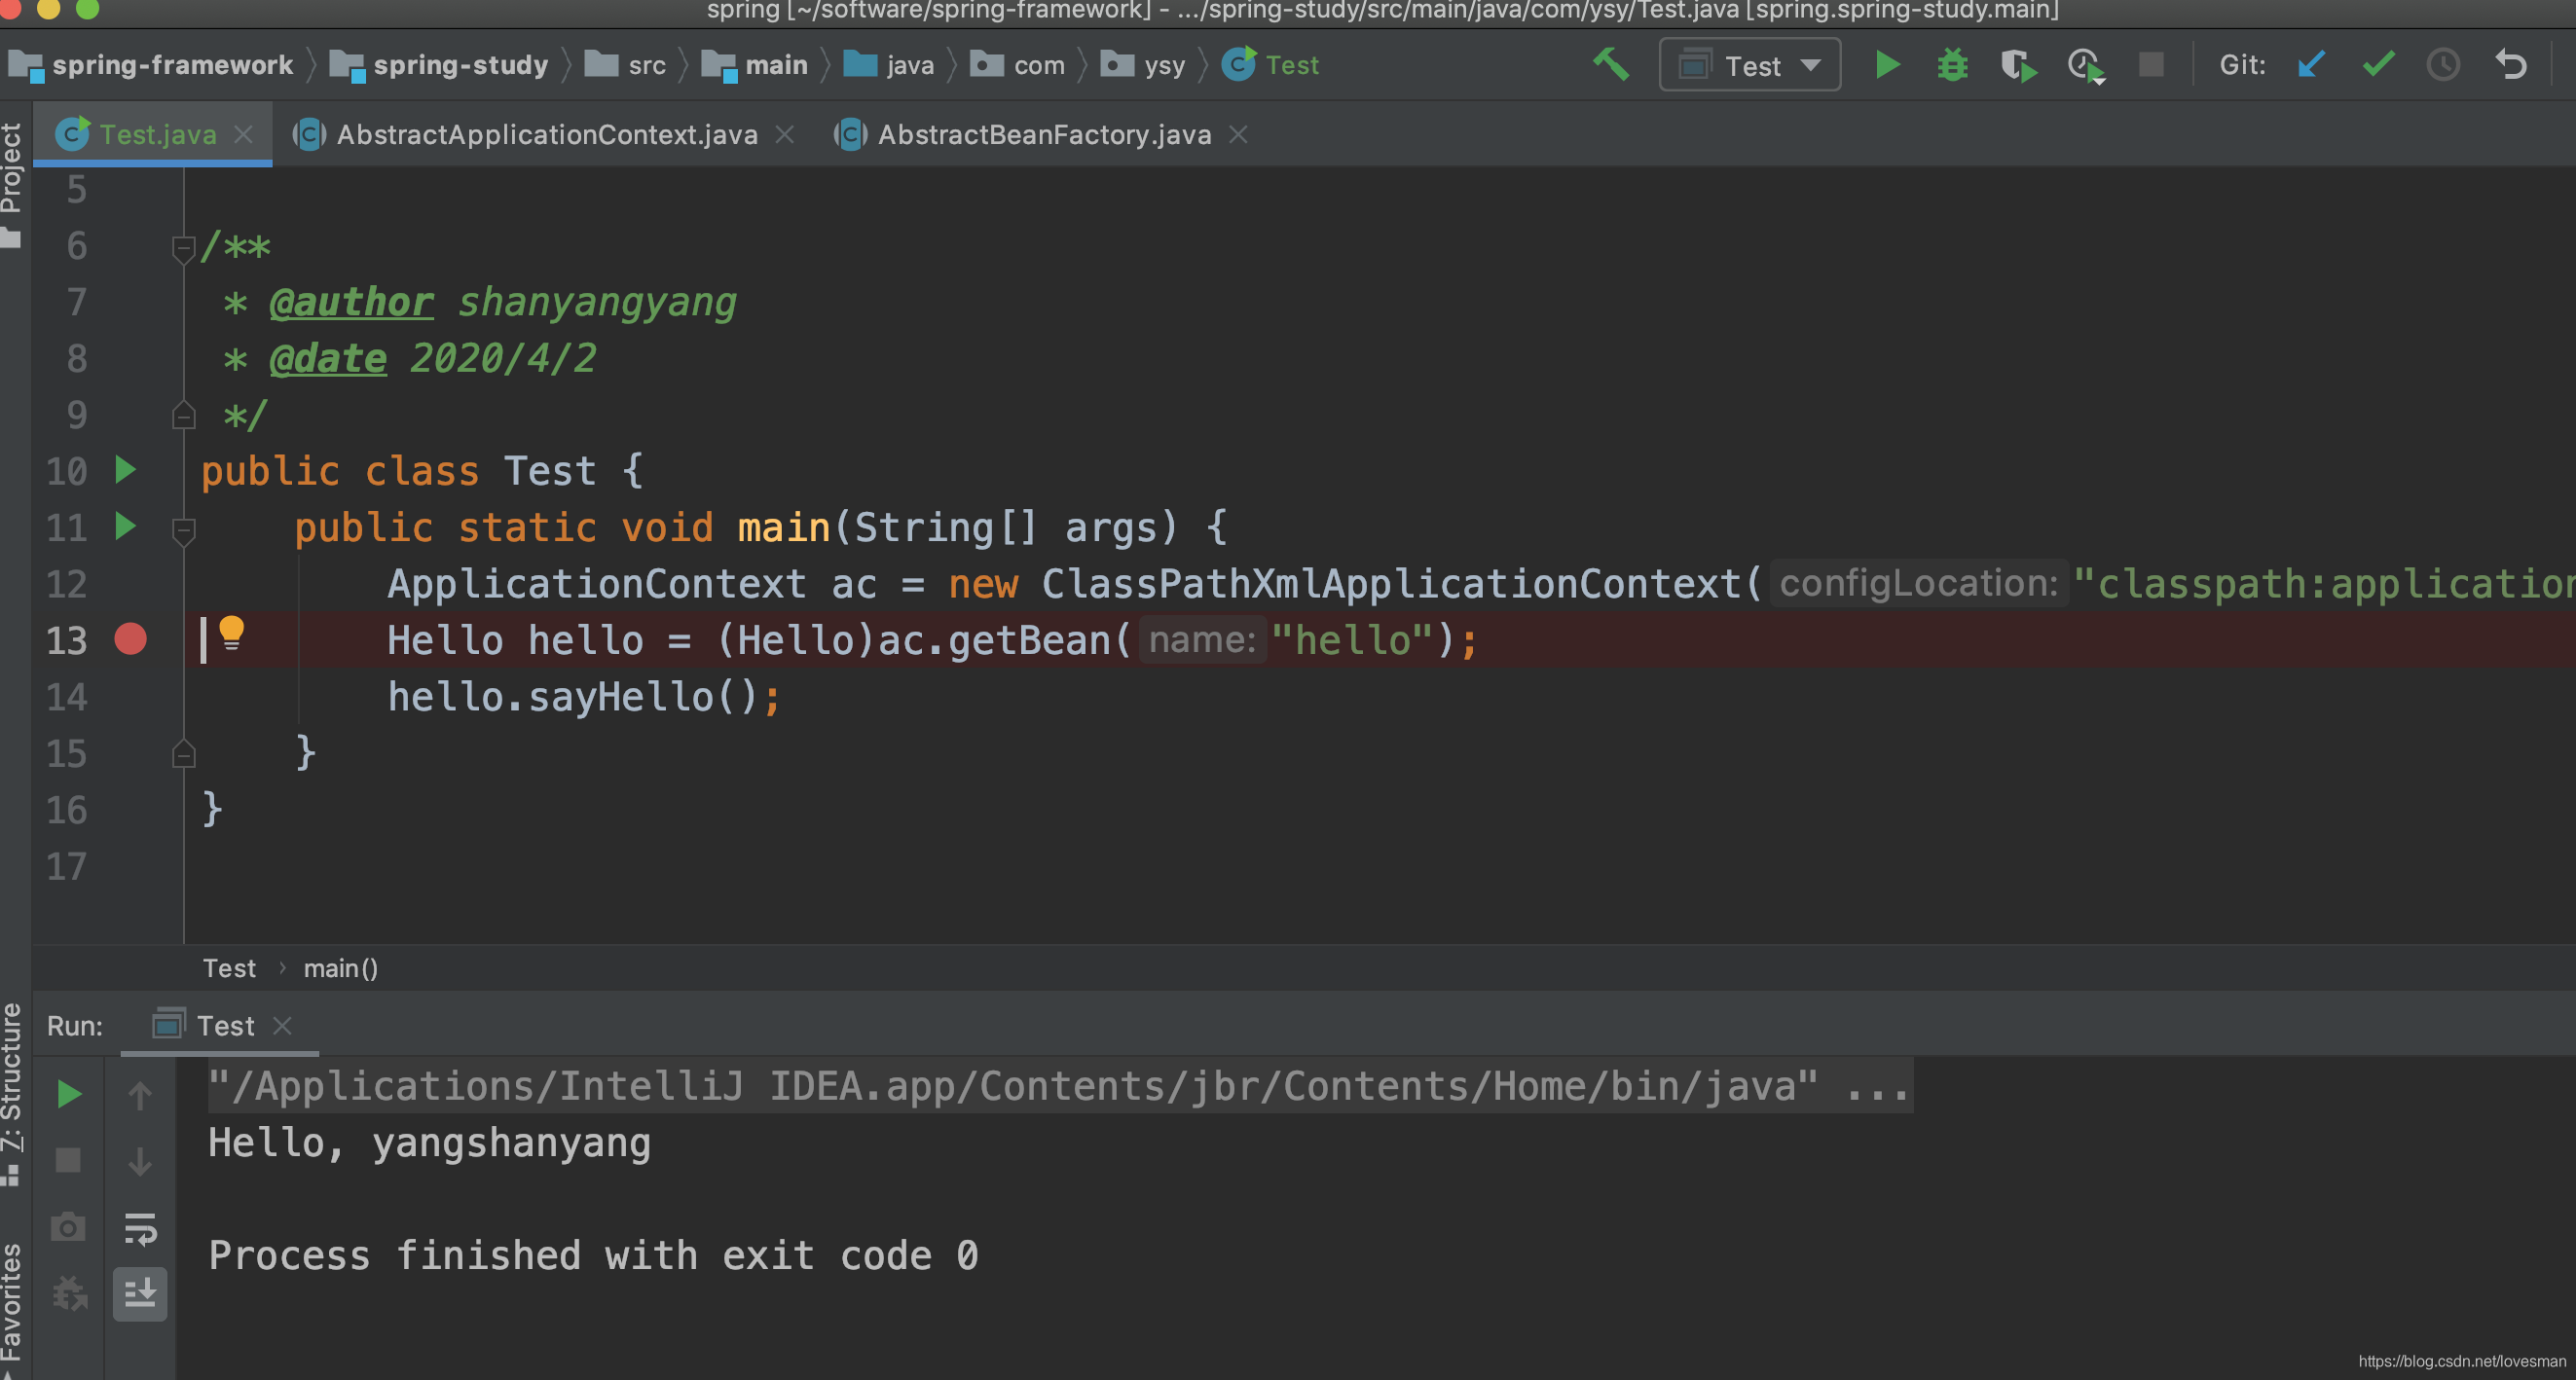Close the AbstractBeanFactory.java tab
This screenshot has height=1380, width=2576.
point(1238,134)
